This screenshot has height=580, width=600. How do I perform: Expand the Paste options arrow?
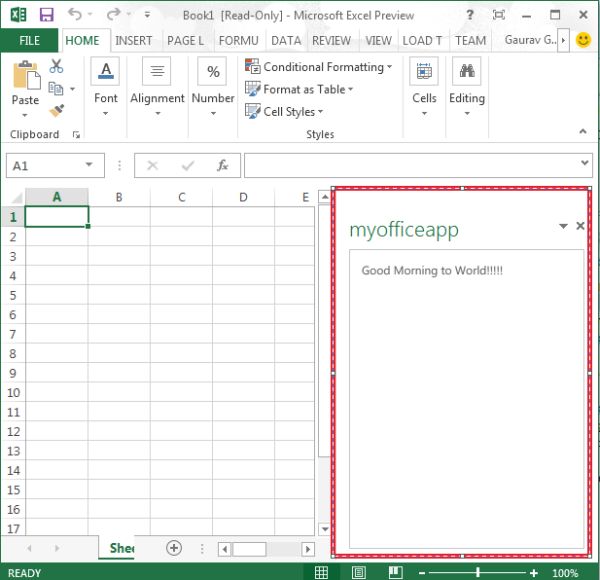pos(25,114)
